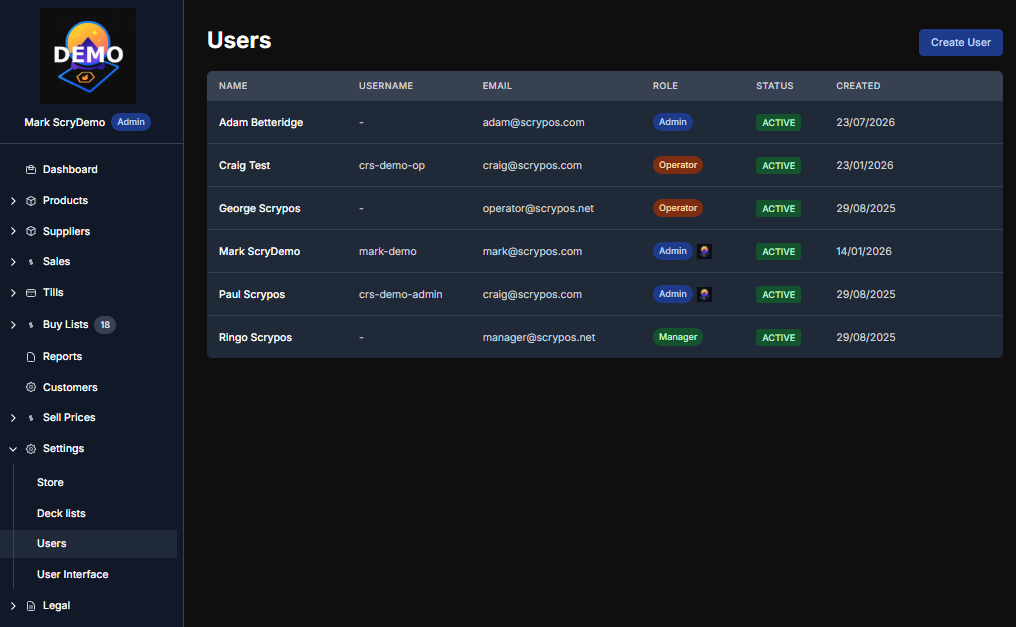1016x627 pixels.
Task: Expand the Tills menu chevron
Action: 13,293
